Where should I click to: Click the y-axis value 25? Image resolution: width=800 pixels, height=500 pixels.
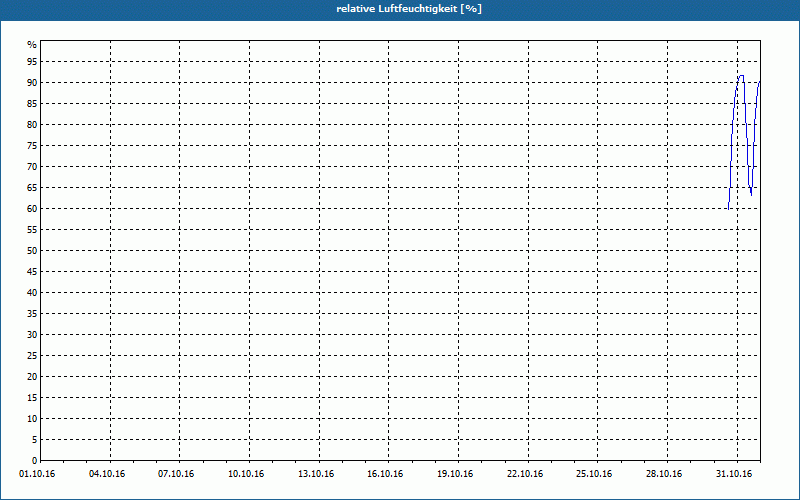(32, 356)
